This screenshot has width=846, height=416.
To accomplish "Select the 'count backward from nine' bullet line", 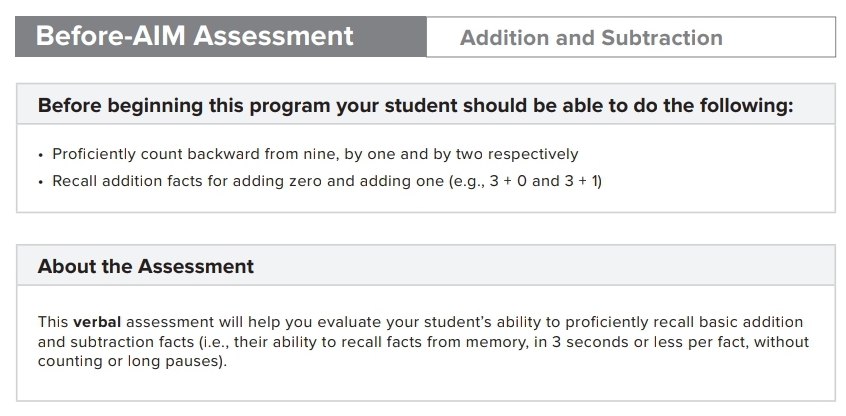I will (x=315, y=154).
